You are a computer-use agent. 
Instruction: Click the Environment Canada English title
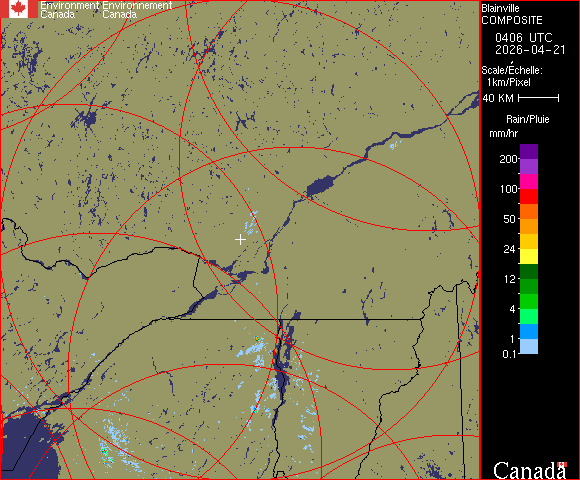69,10
